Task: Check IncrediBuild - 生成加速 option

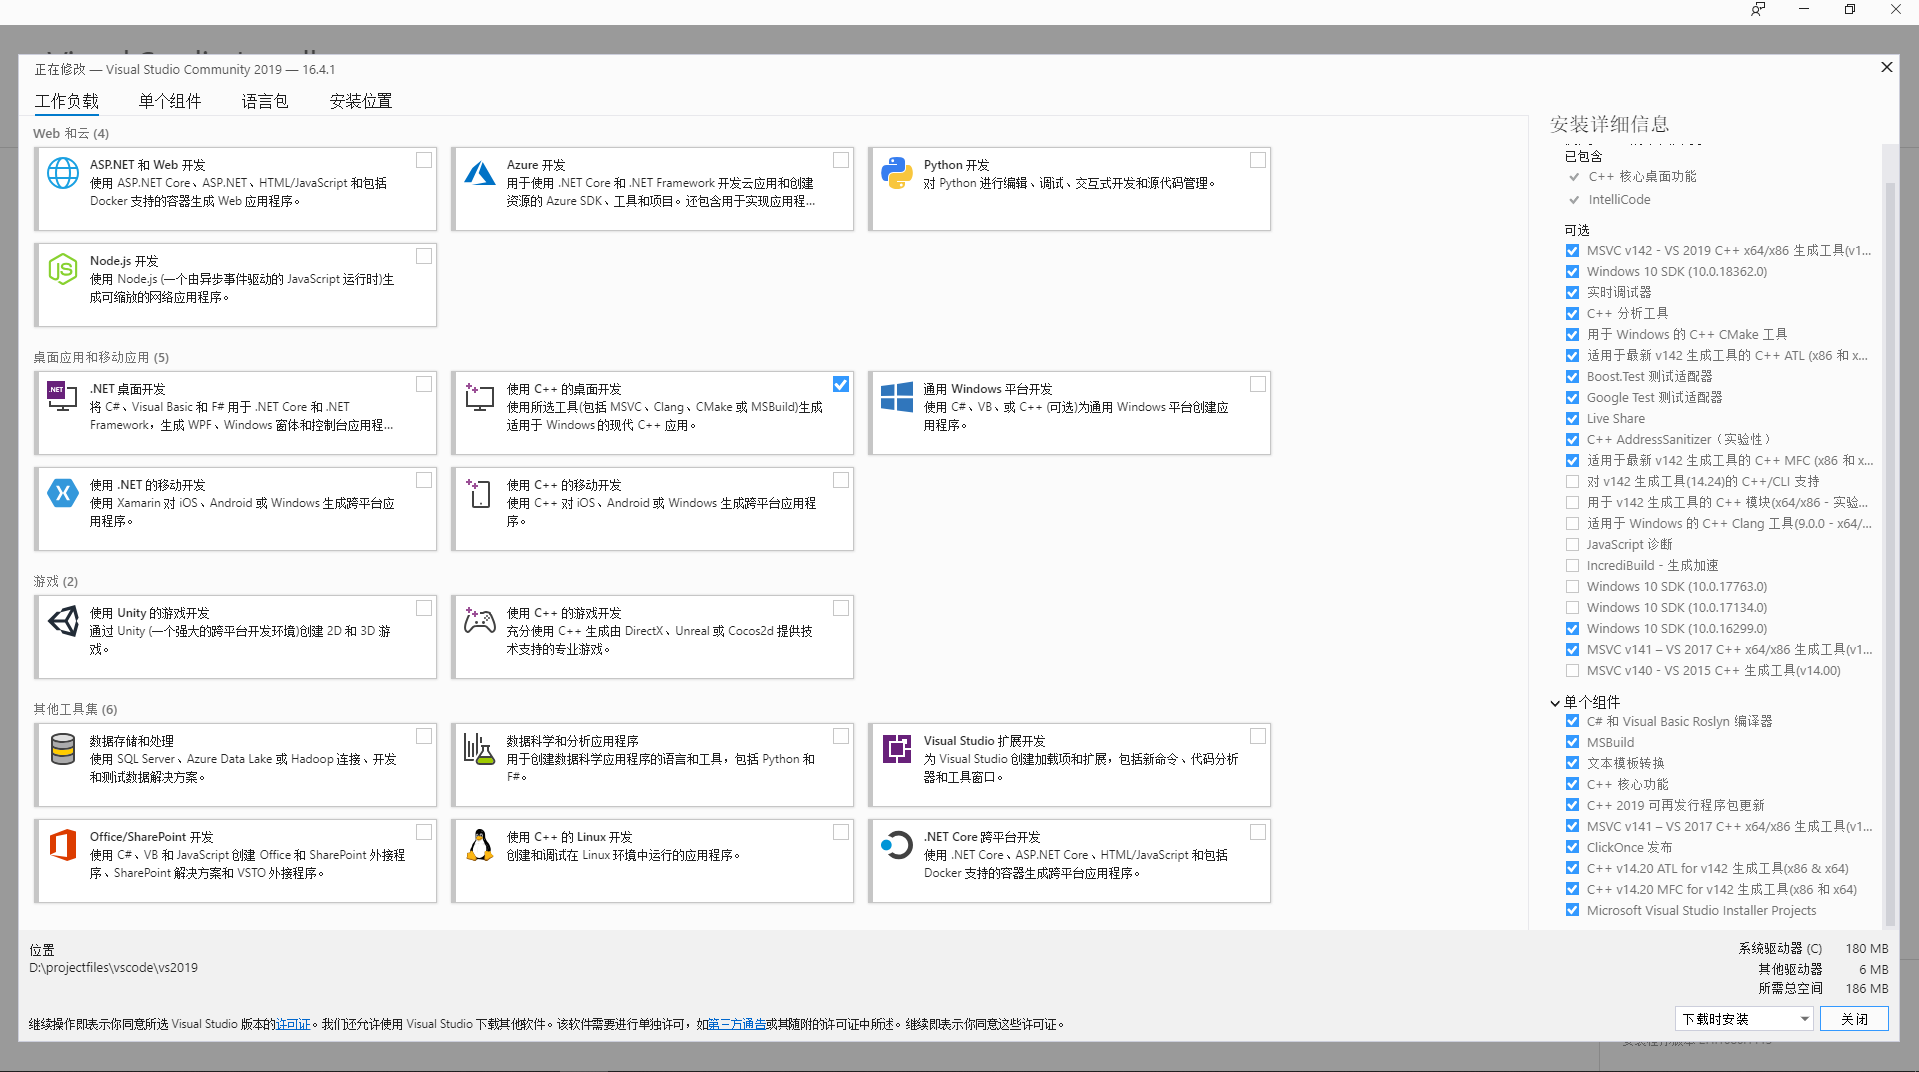Action: click(1573, 566)
